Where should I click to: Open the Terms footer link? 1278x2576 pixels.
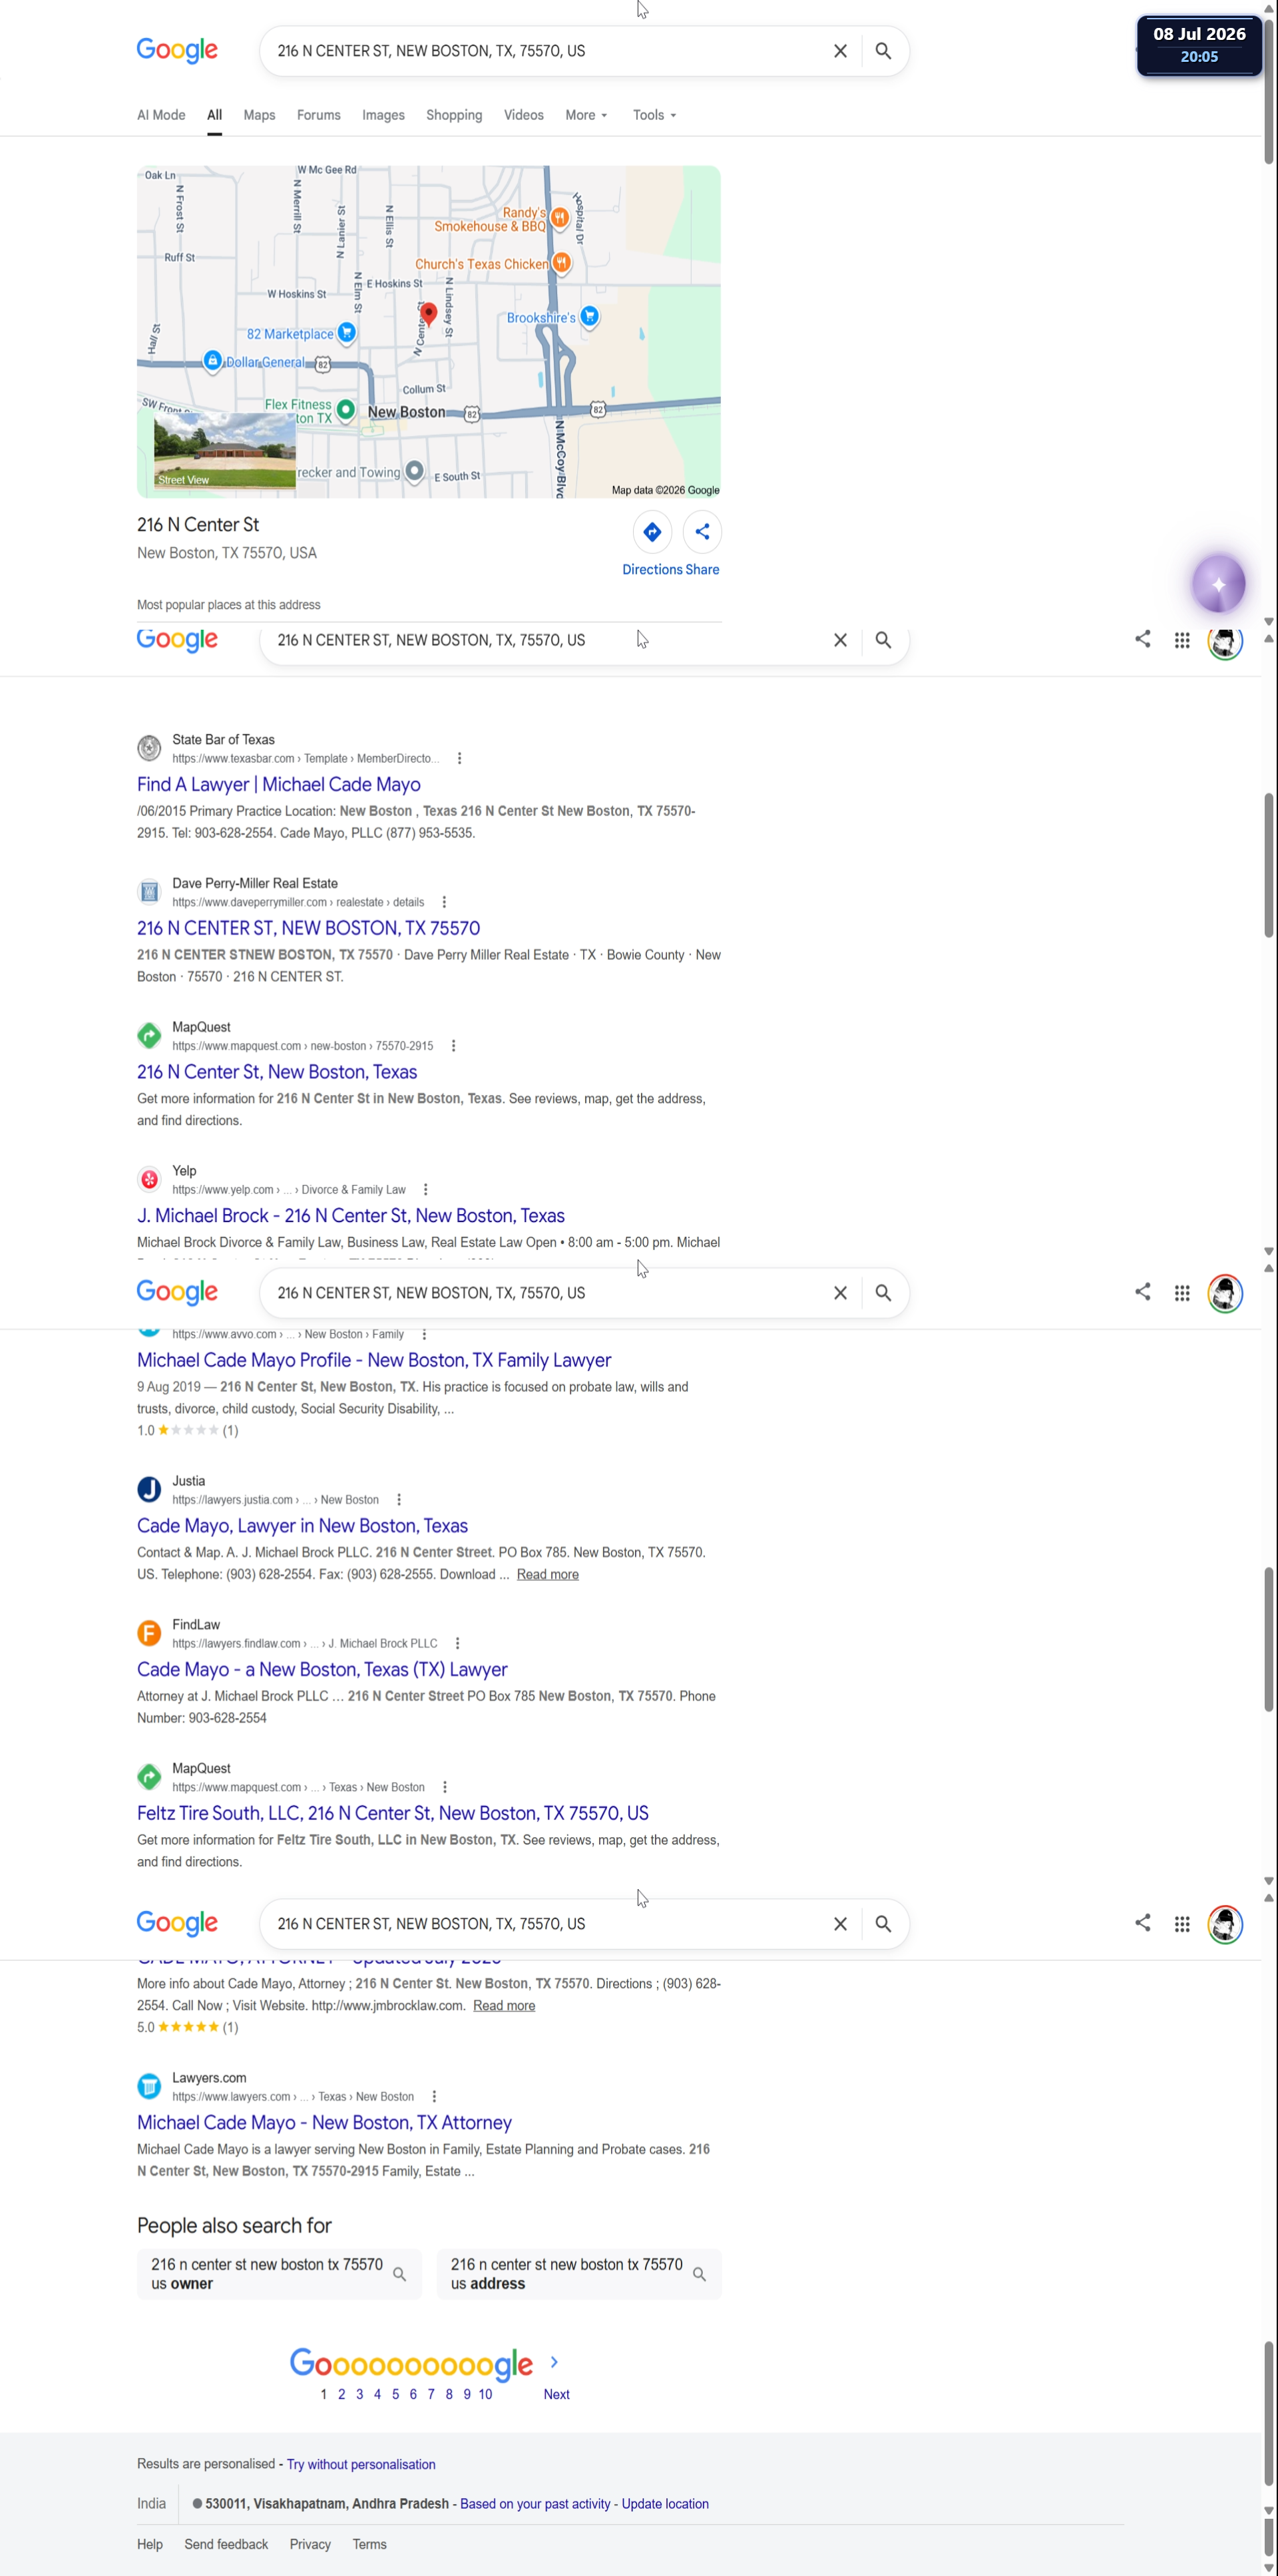click(x=369, y=2544)
